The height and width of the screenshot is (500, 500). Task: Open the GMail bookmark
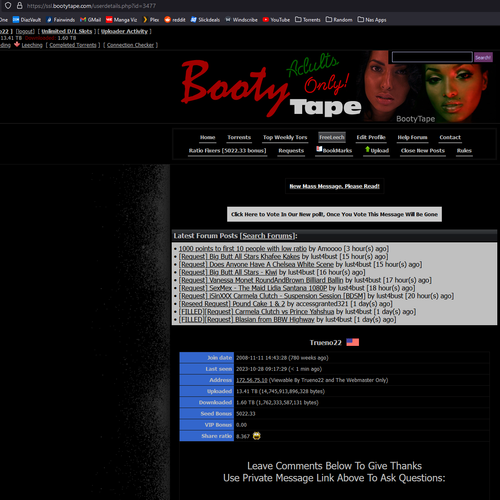click(90, 20)
